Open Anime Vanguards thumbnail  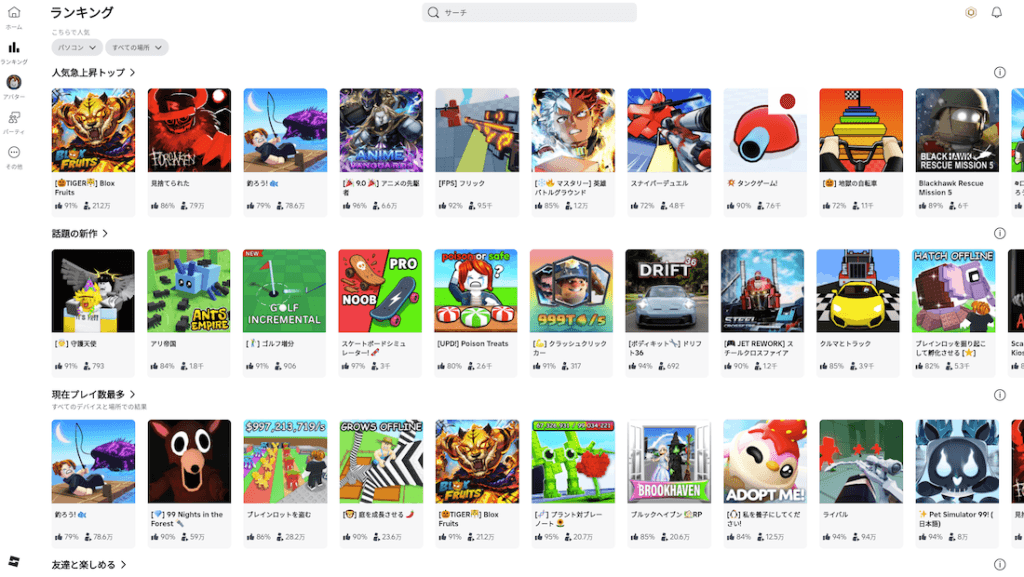pos(381,130)
